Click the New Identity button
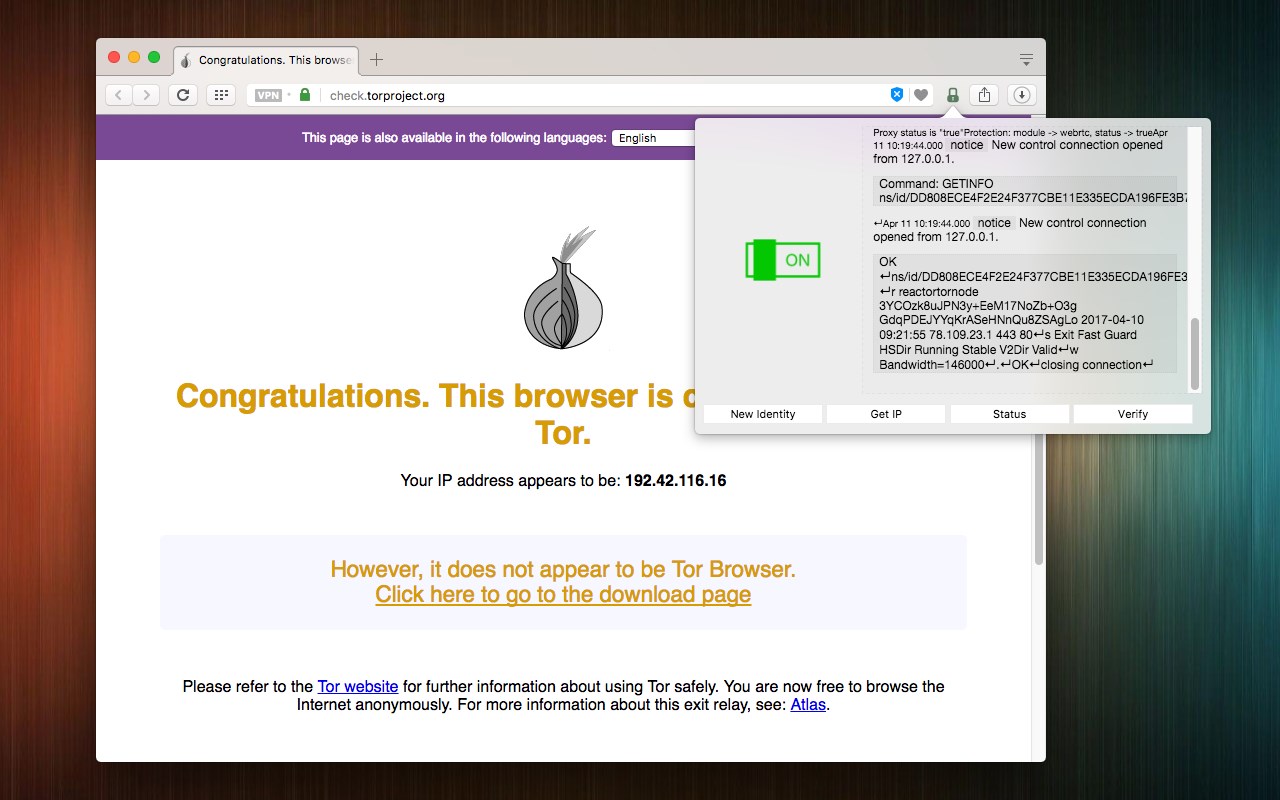 point(763,414)
